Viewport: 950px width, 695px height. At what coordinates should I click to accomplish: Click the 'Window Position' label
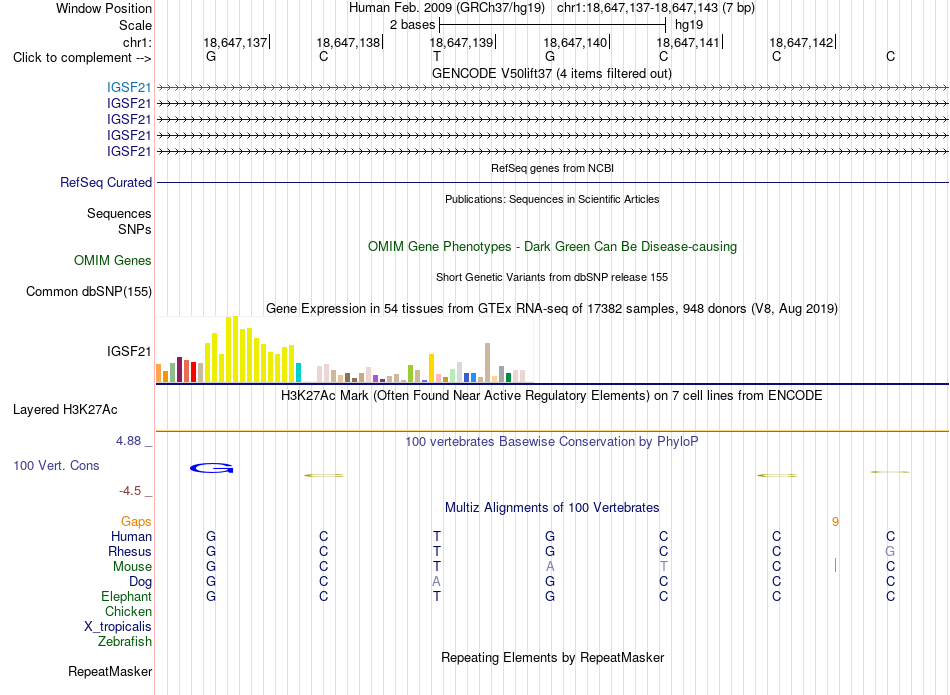(x=104, y=8)
